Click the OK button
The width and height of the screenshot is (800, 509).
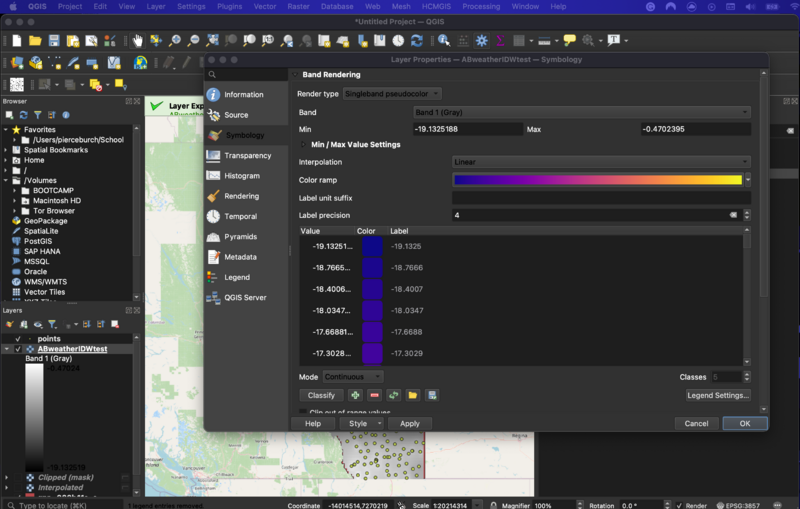[x=745, y=423]
